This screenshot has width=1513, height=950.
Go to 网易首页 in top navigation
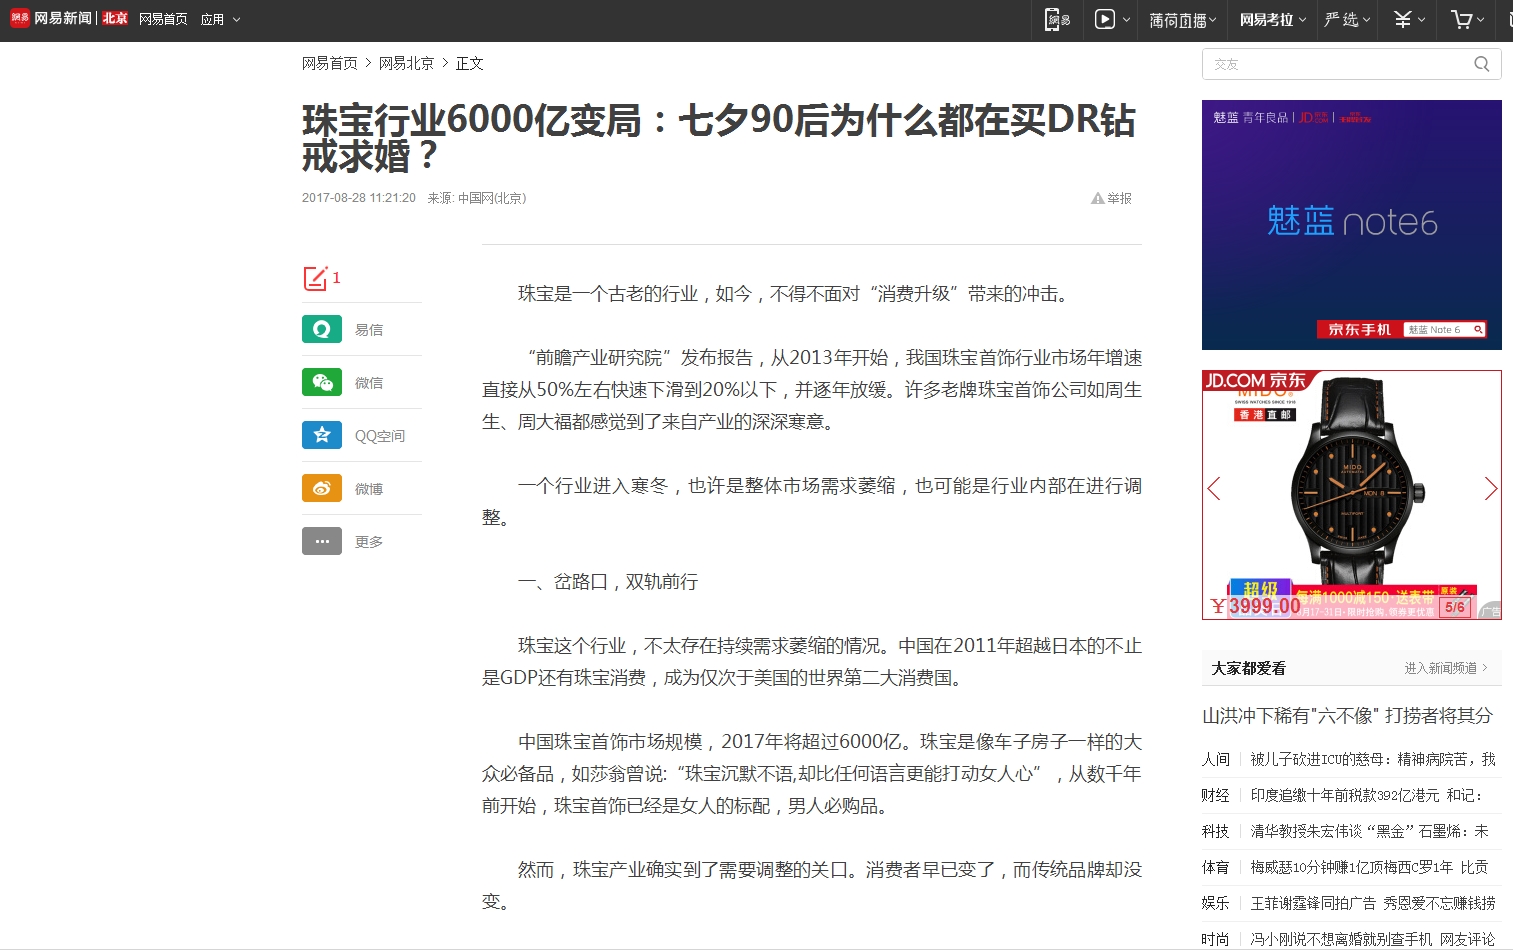[x=163, y=19]
